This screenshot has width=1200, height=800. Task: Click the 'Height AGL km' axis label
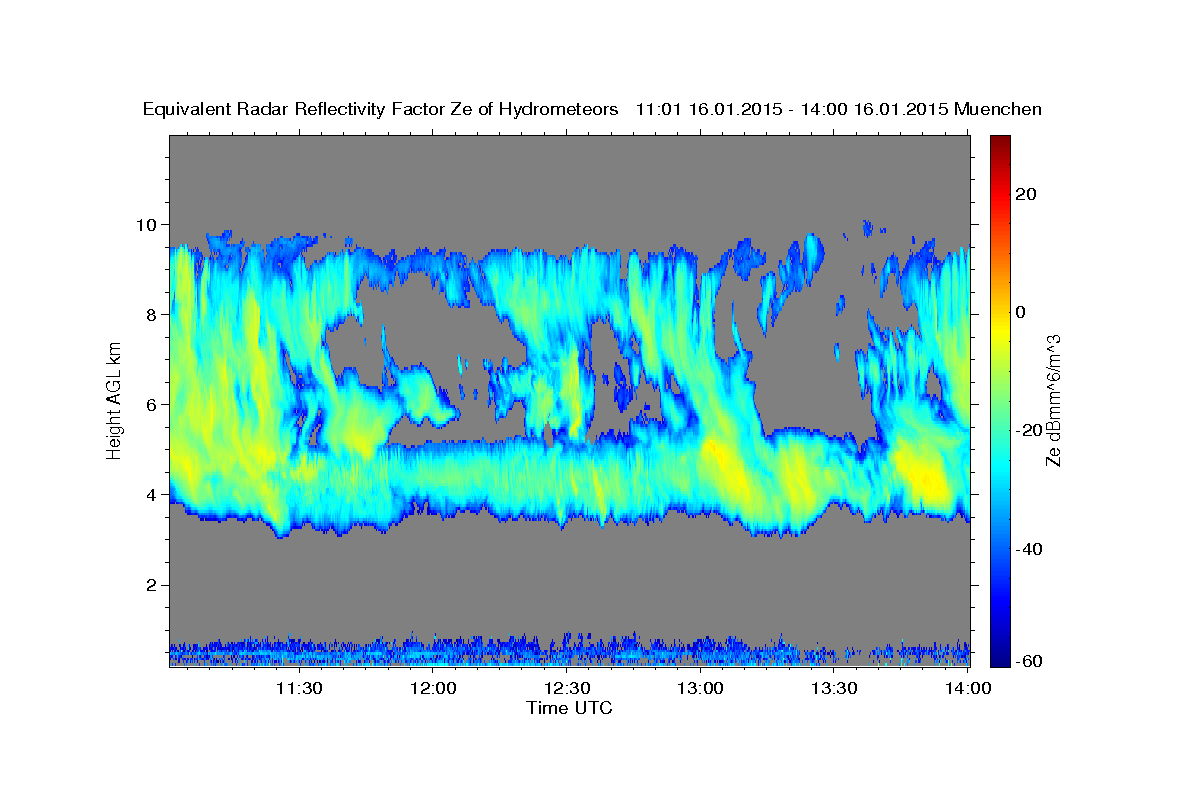(x=115, y=402)
